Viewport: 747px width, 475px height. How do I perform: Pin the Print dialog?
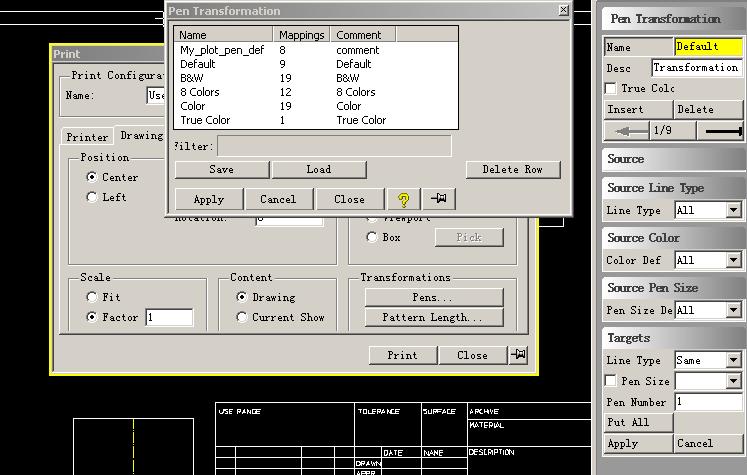(x=518, y=355)
